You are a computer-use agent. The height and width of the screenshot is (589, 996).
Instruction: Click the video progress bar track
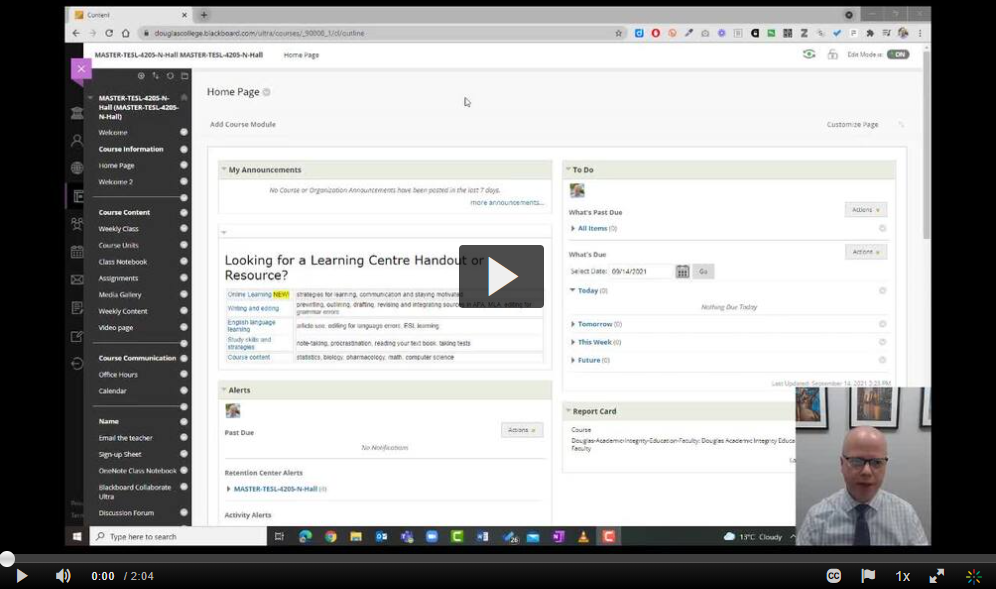point(500,559)
